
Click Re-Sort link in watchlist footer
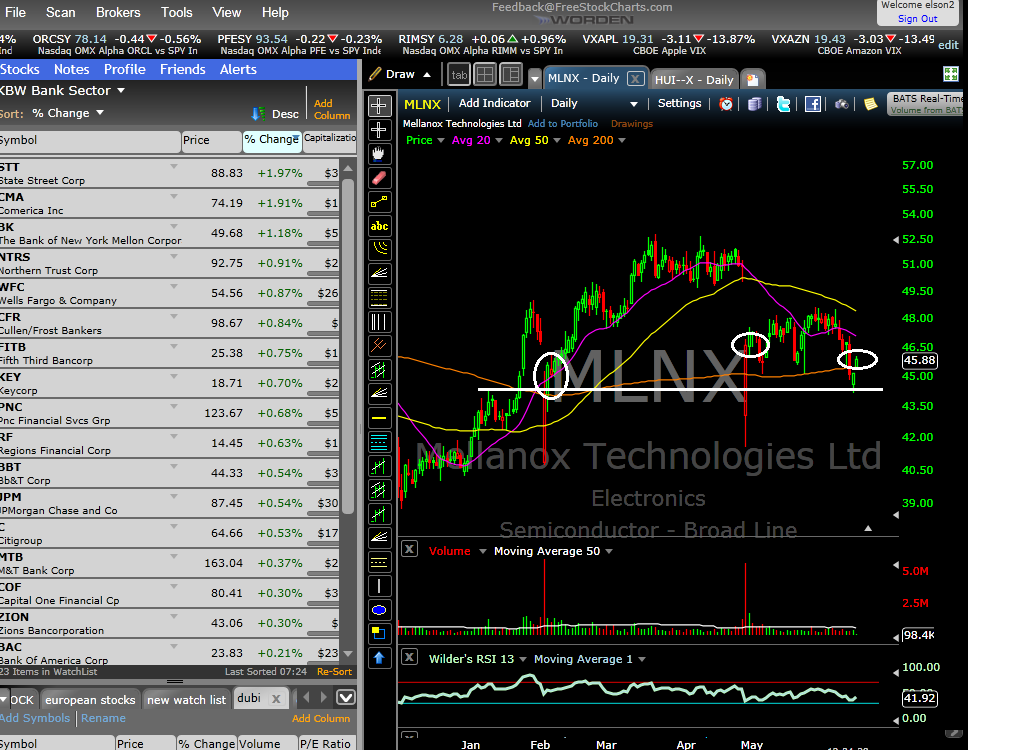click(x=334, y=672)
